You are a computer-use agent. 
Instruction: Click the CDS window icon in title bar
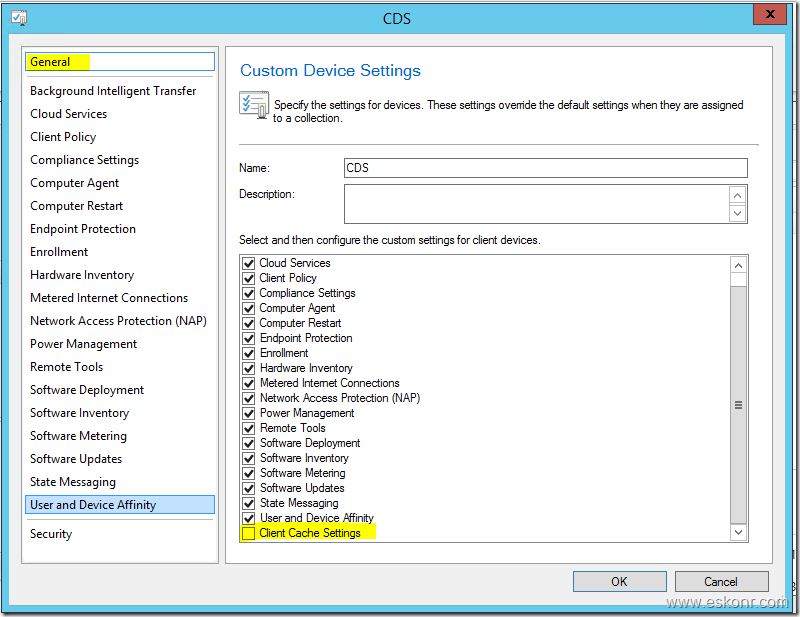coord(18,17)
